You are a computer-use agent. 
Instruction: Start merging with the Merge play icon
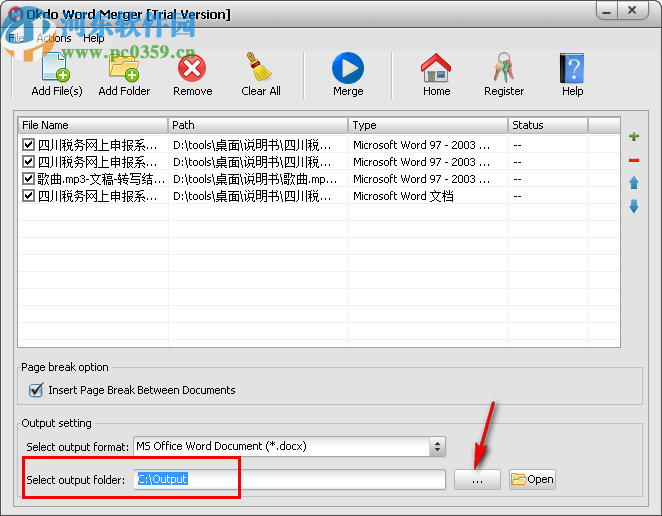point(348,68)
